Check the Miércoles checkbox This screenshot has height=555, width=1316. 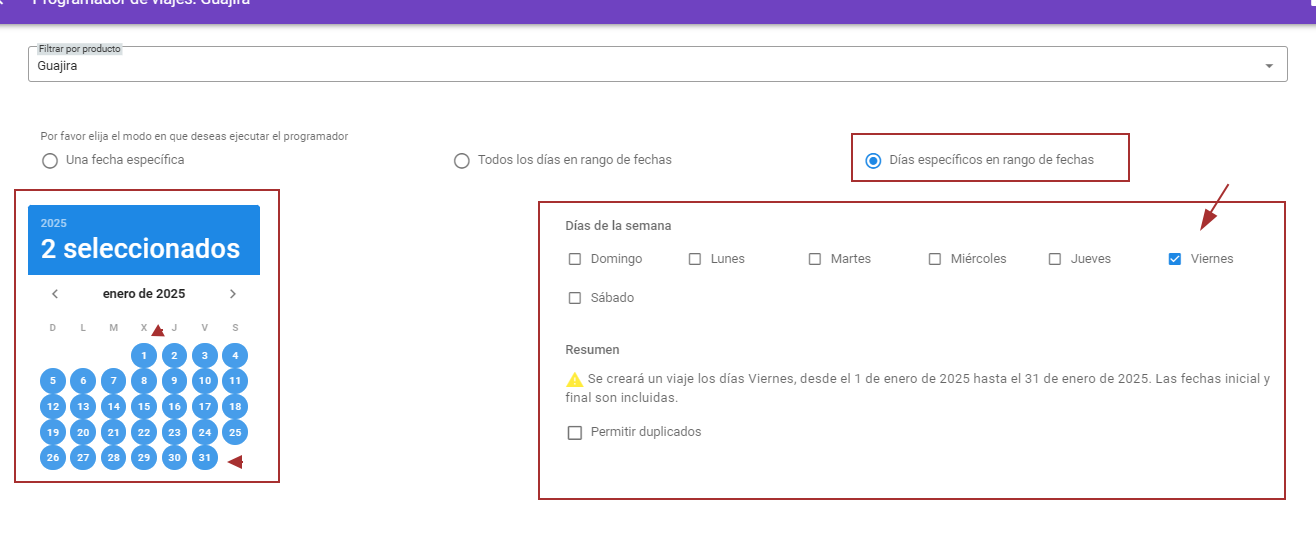[x=935, y=259]
